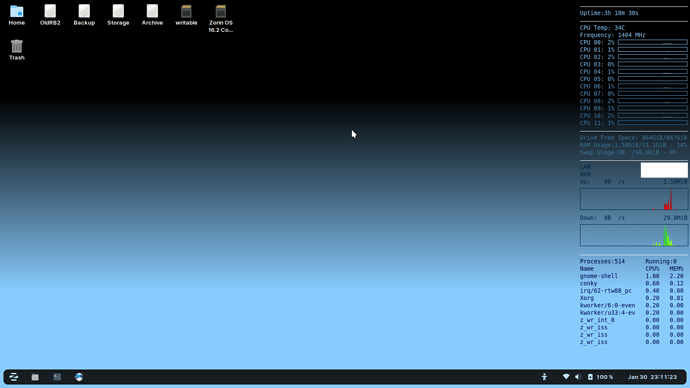Image resolution: width=690 pixels, height=388 pixels.
Task: Open the accessibility menu in the tray
Action: [x=544, y=377]
